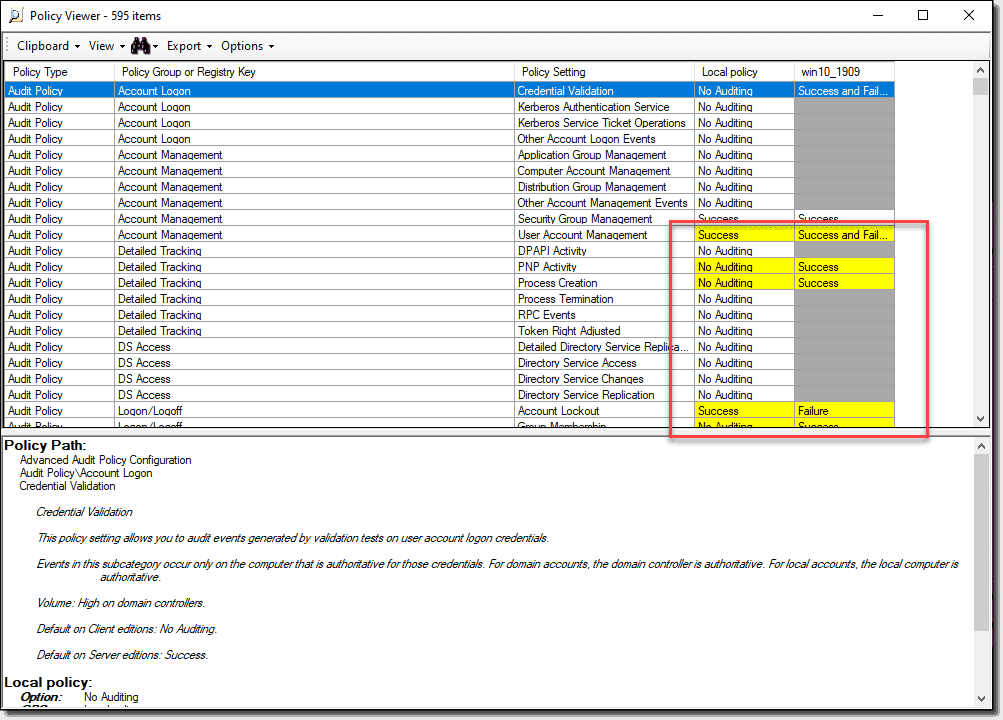Select the DPAPI Activity row

point(300,250)
